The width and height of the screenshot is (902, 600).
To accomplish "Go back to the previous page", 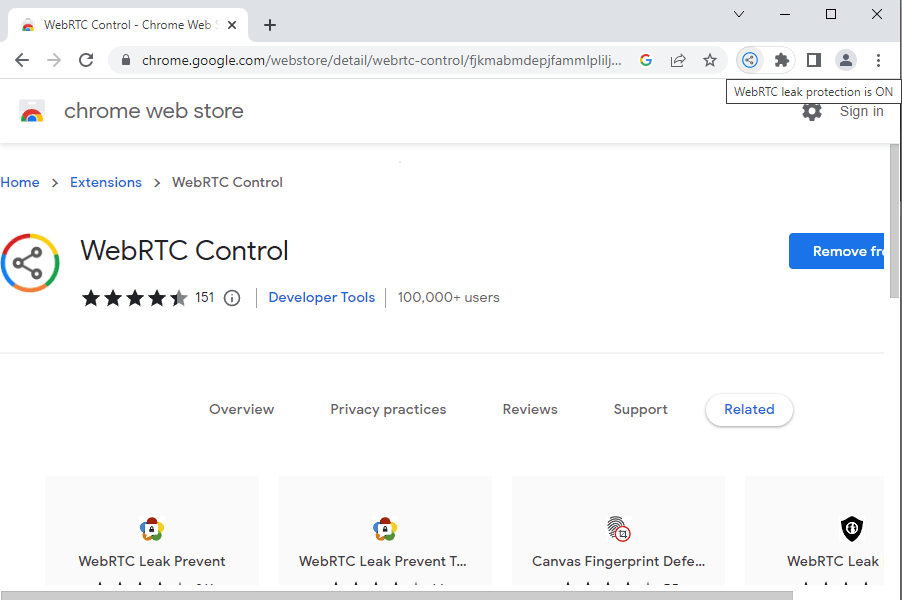I will (22, 60).
